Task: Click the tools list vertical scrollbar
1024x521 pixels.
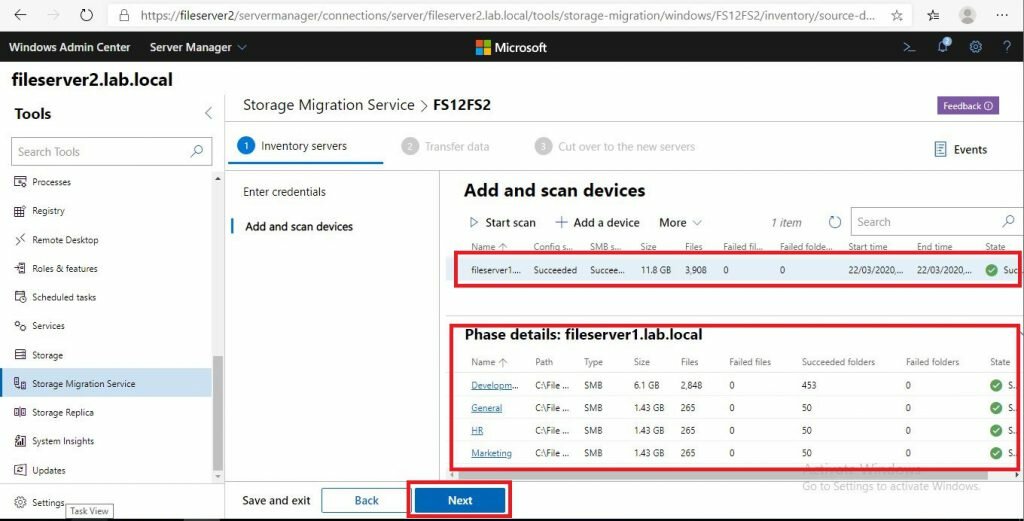Action: click(x=218, y=413)
